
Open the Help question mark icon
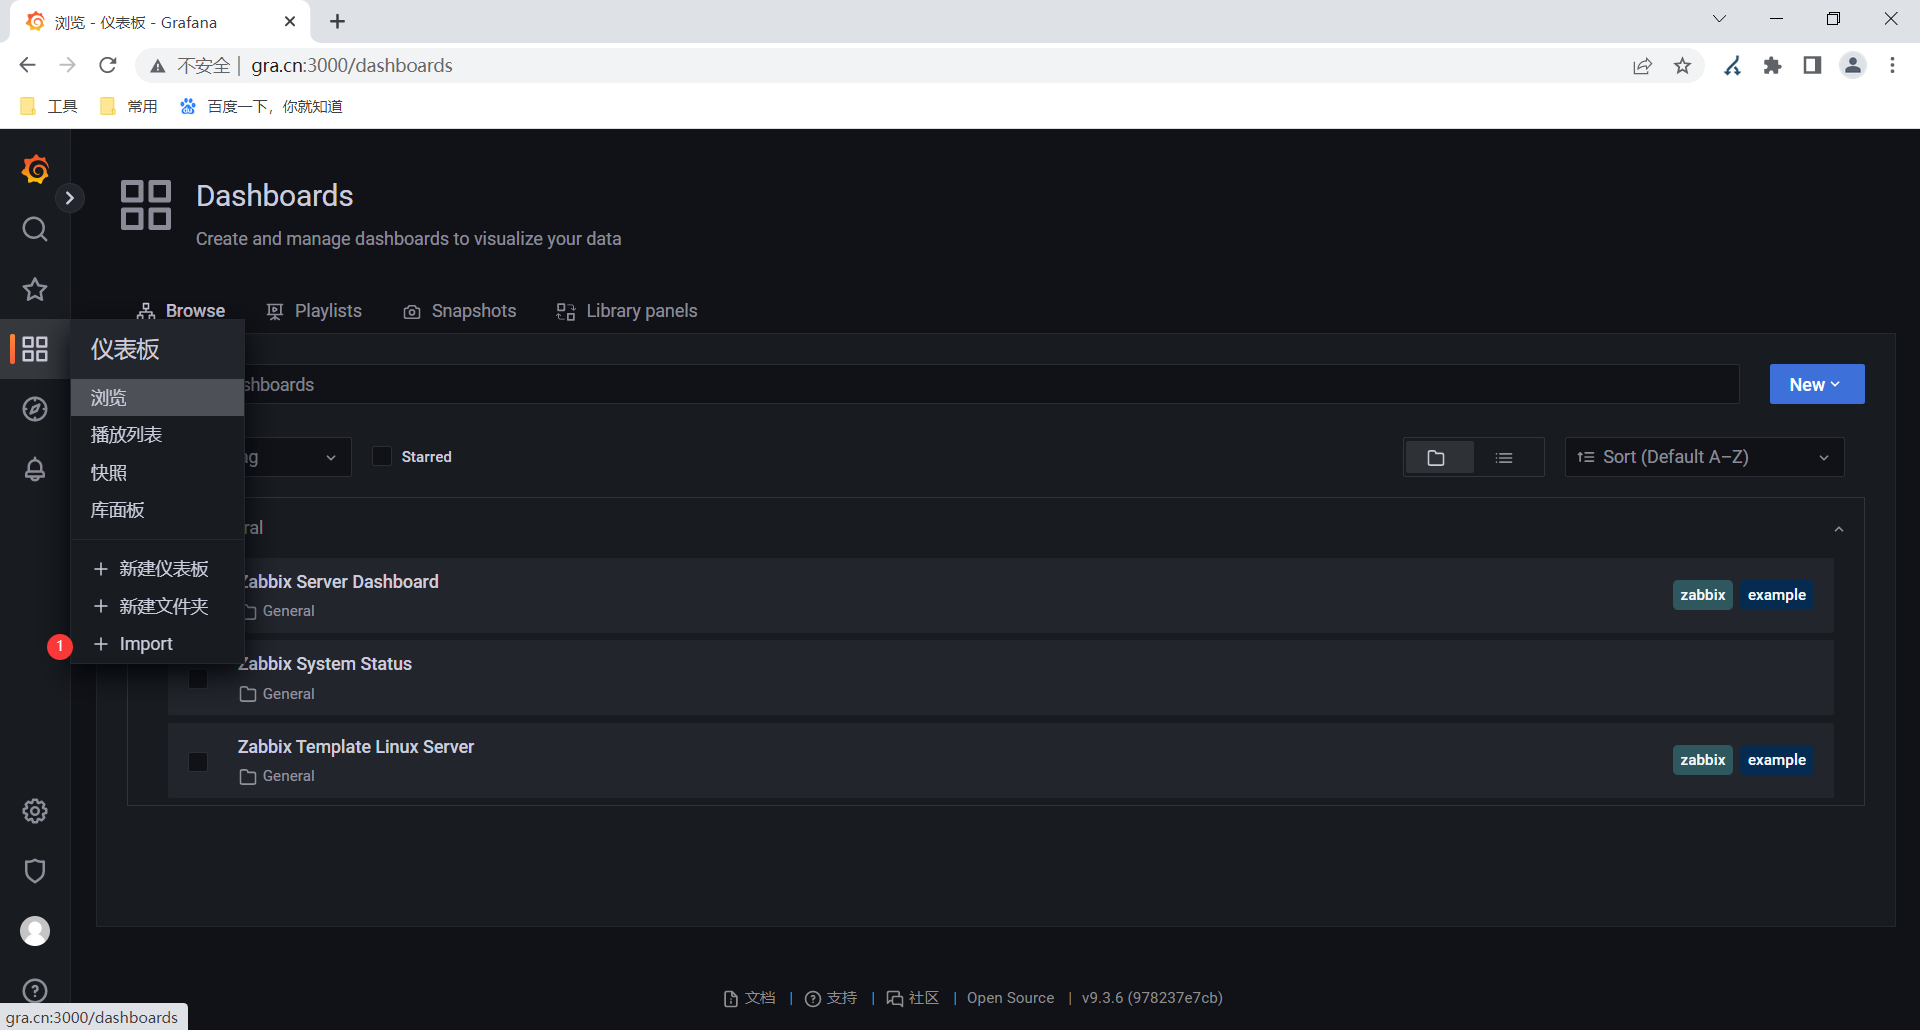click(x=35, y=990)
